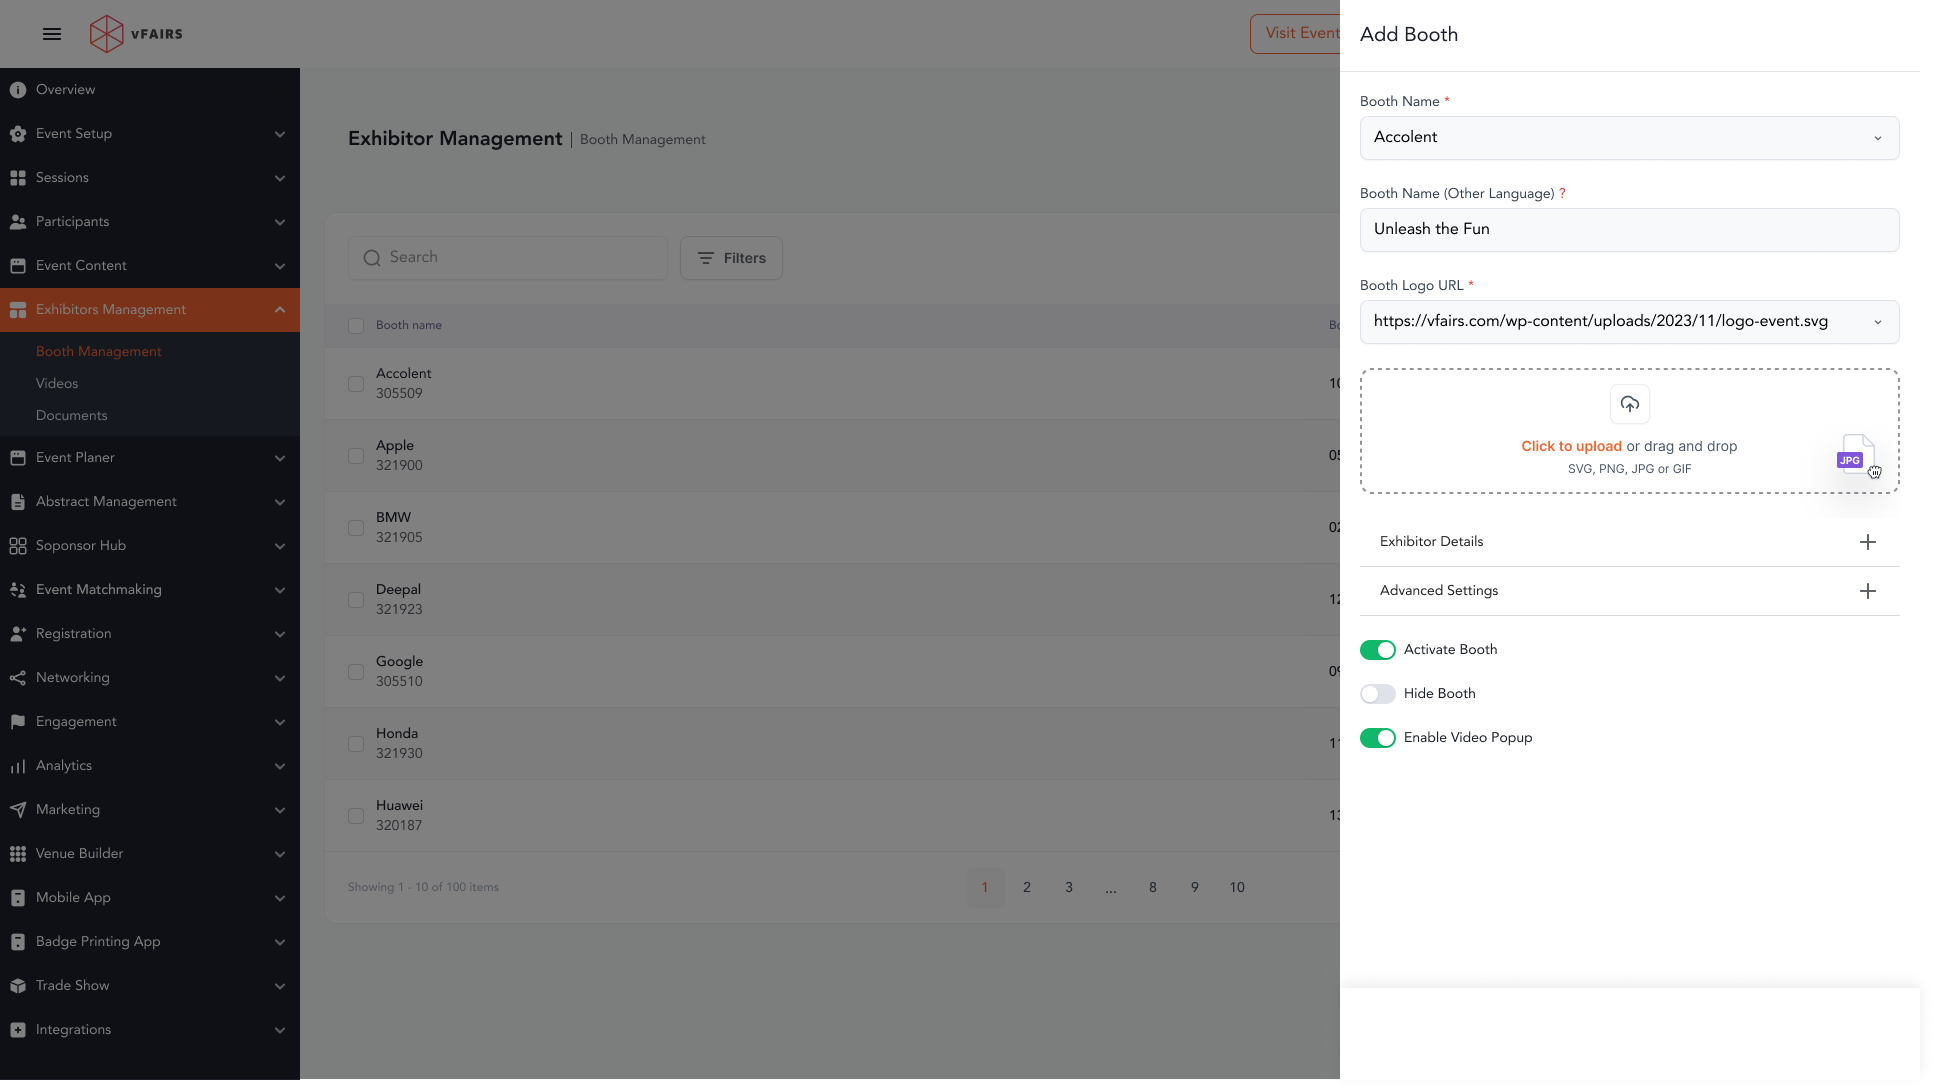Click the Marketing paper plane icon
This screenshot has height=1092, width=1936.
pyautogui.click(x=18, y=810)
